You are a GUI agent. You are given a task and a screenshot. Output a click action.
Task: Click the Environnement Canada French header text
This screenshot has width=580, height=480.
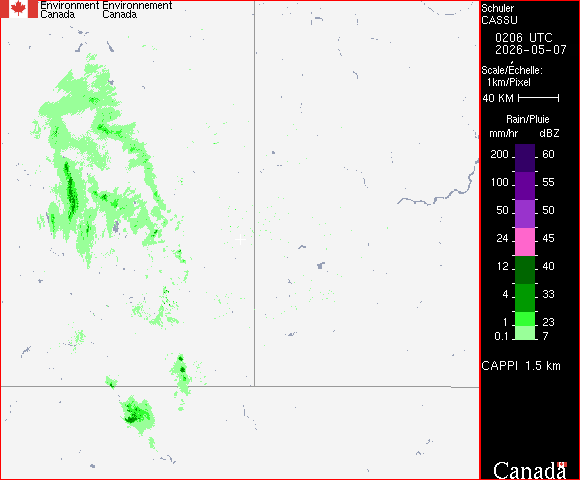137,10
